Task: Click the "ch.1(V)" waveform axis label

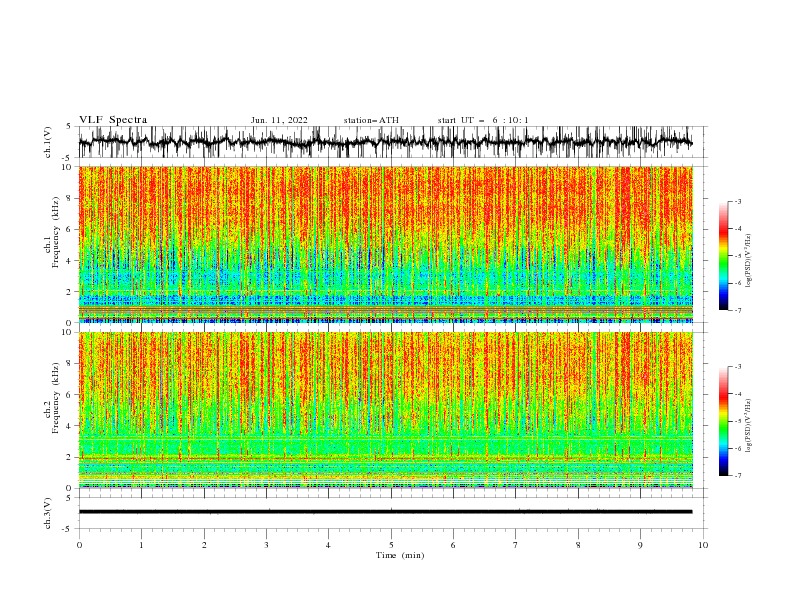Action: (x=48, y=142)
